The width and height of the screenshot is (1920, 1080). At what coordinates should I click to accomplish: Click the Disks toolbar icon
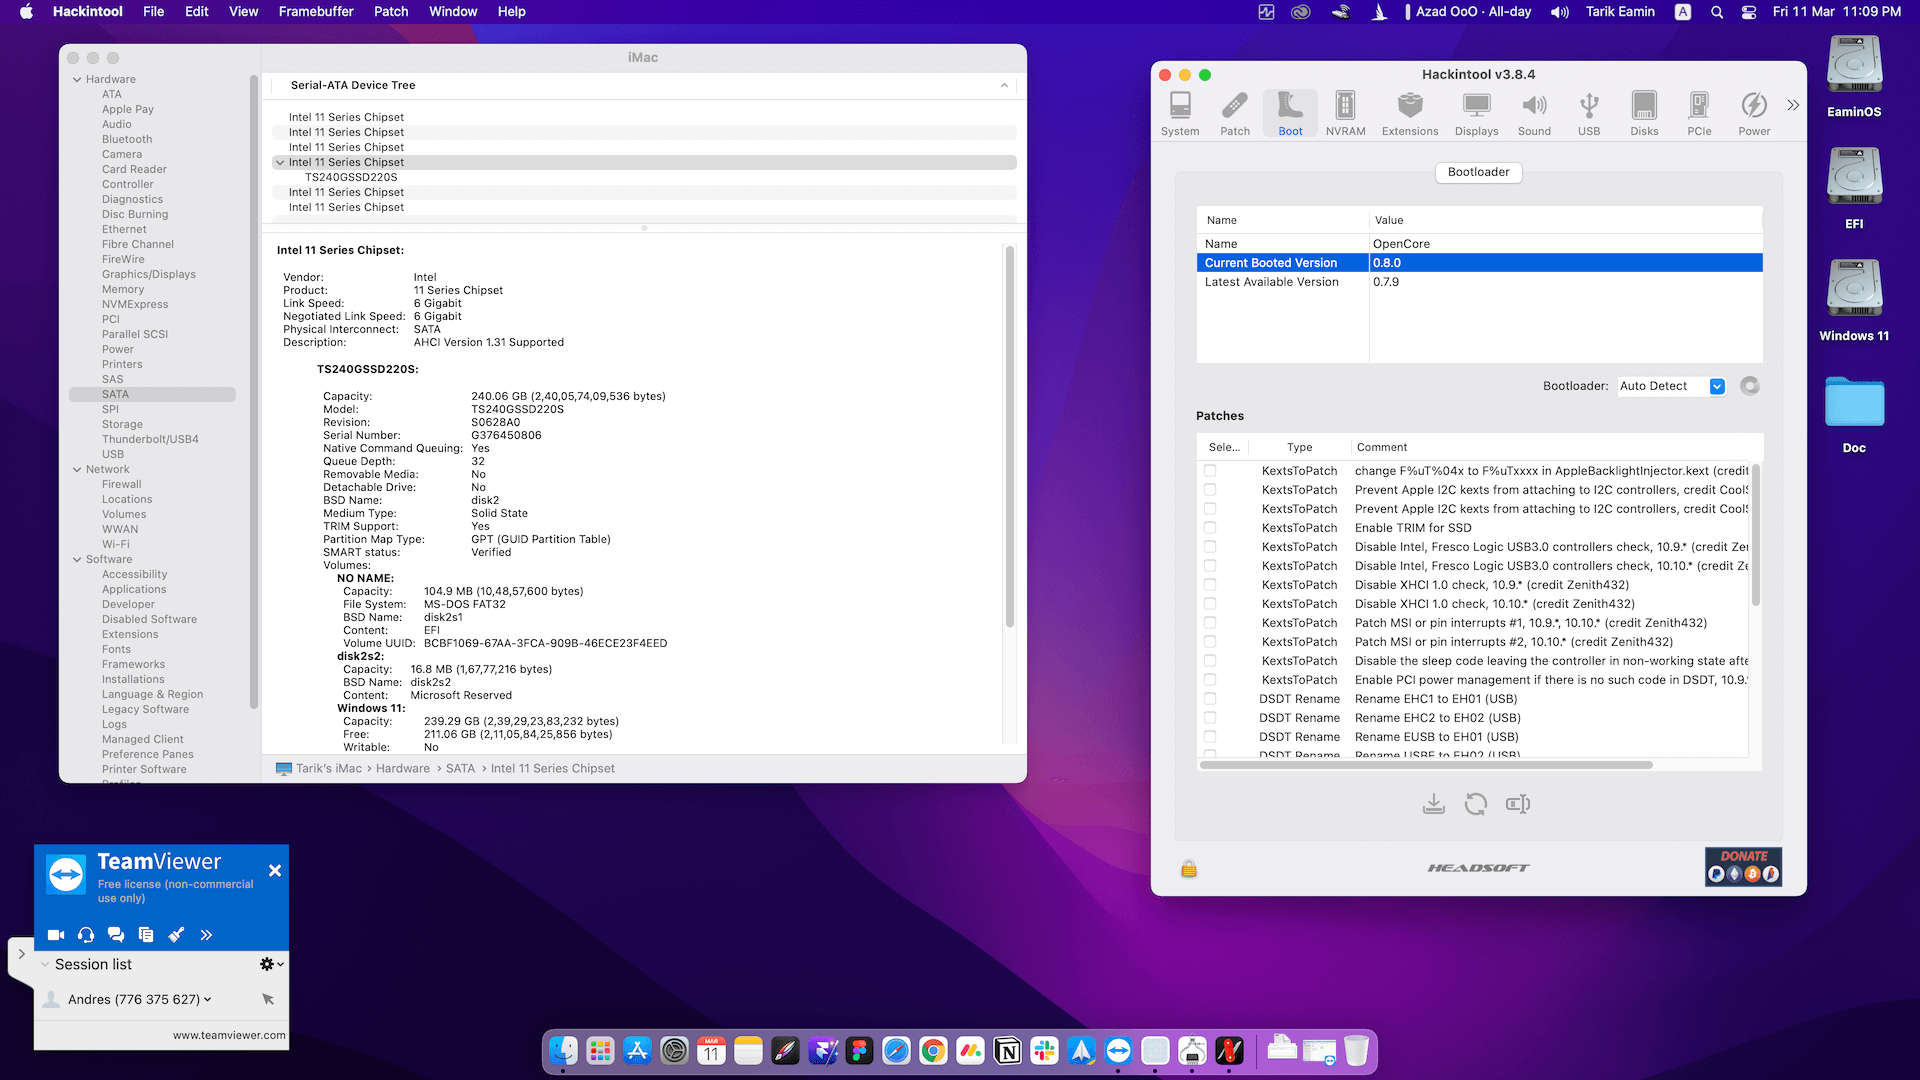(x=1644, y=113)
